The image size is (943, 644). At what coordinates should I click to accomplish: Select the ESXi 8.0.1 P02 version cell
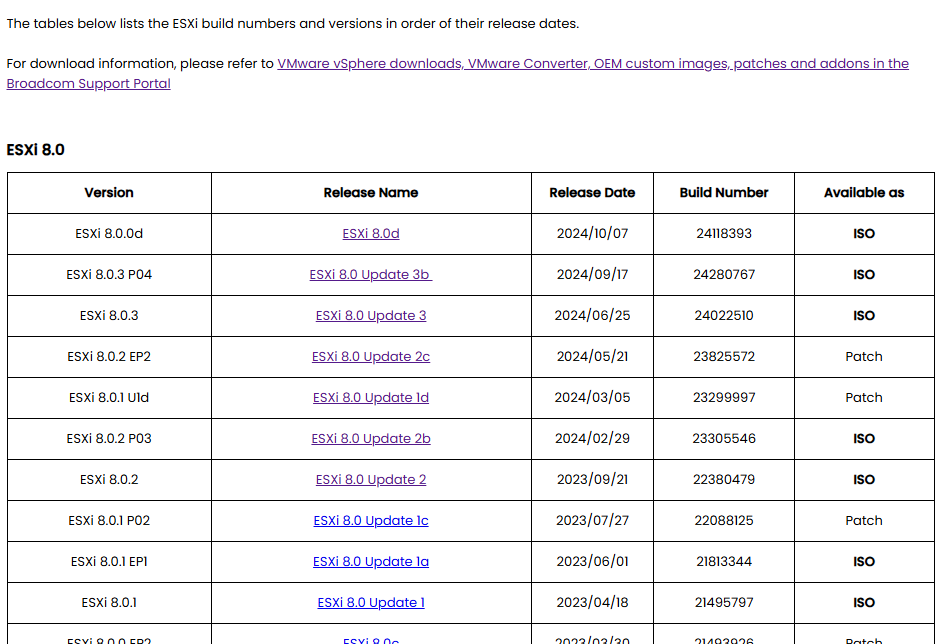pos(109,520)
